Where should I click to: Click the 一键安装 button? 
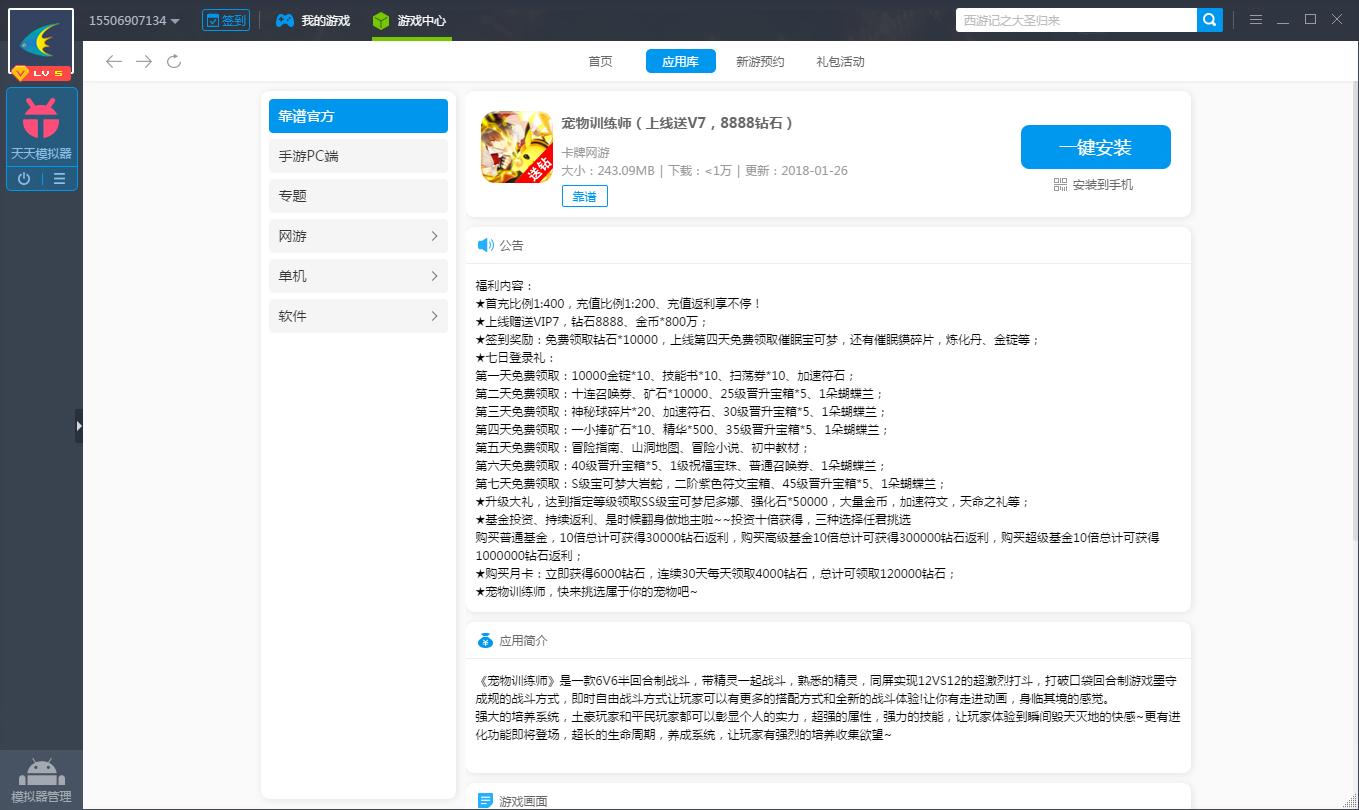tap(1095, 148)
